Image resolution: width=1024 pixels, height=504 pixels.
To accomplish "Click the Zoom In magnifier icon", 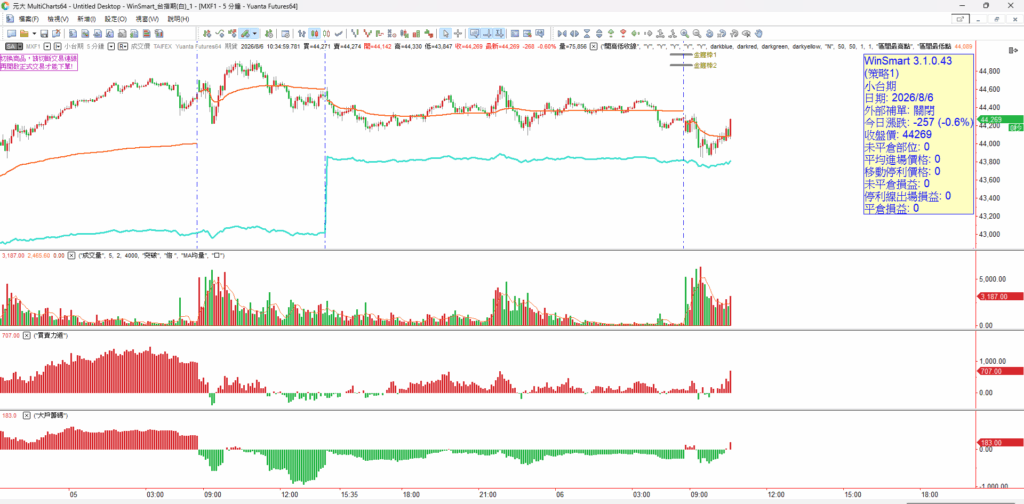I will point(684,33).
